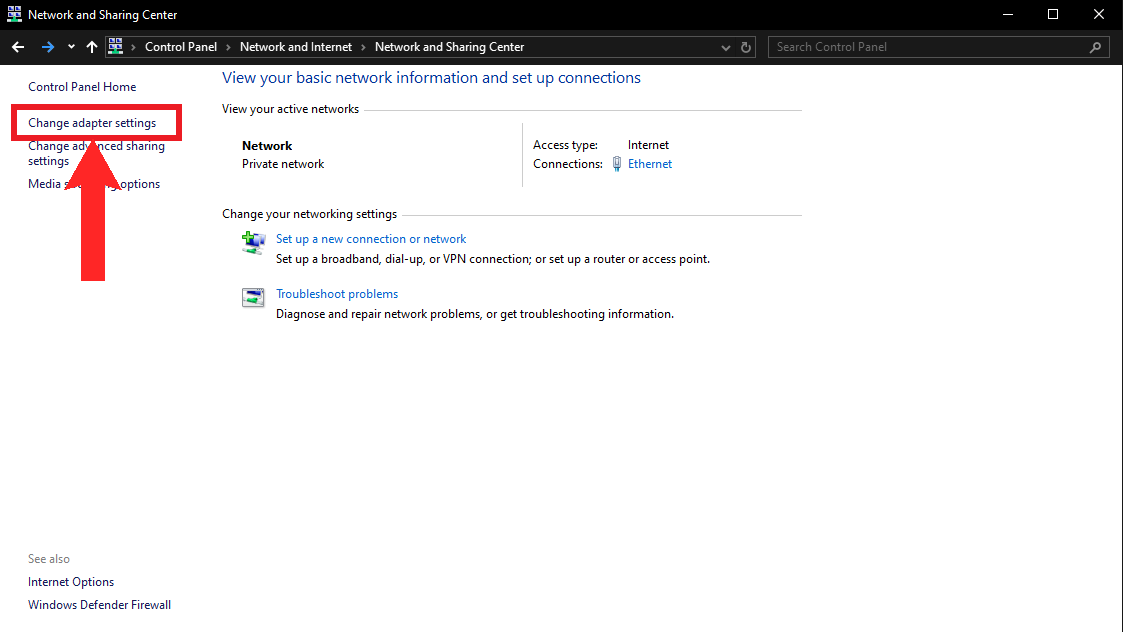Select Network and Internet breadcrumb
This screenshot has height=632, width=1123.
click(x=296, y=47)
